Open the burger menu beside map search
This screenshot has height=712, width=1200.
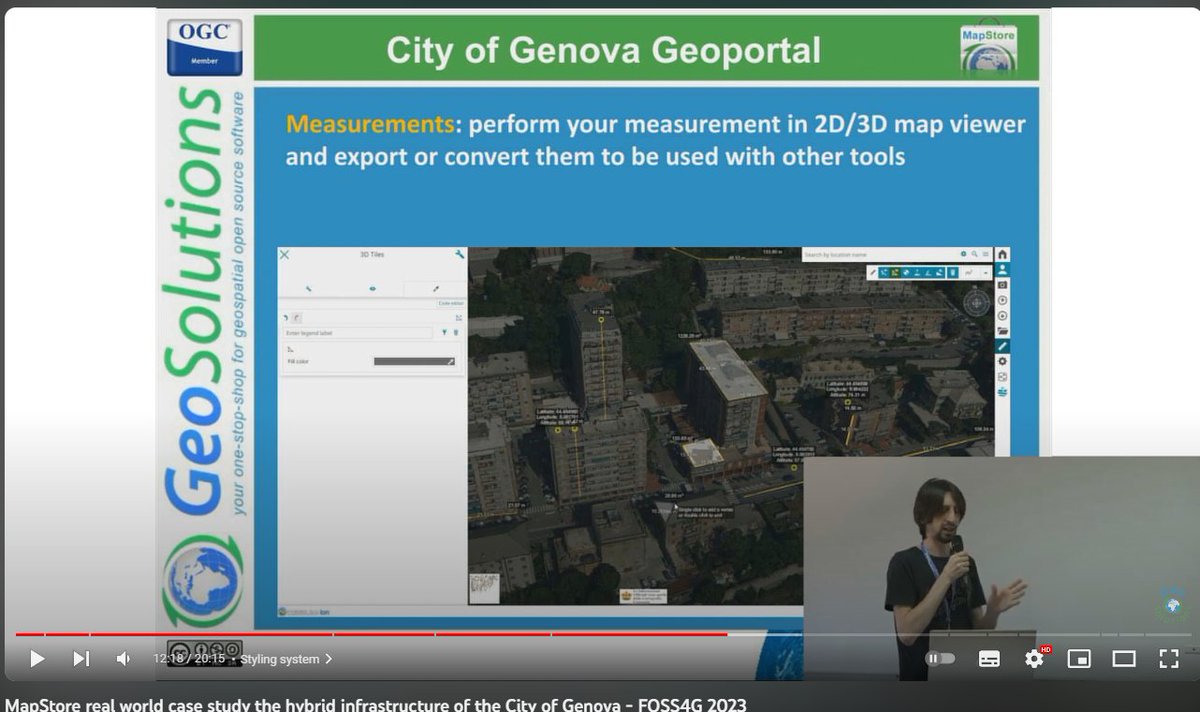point(986,255)
